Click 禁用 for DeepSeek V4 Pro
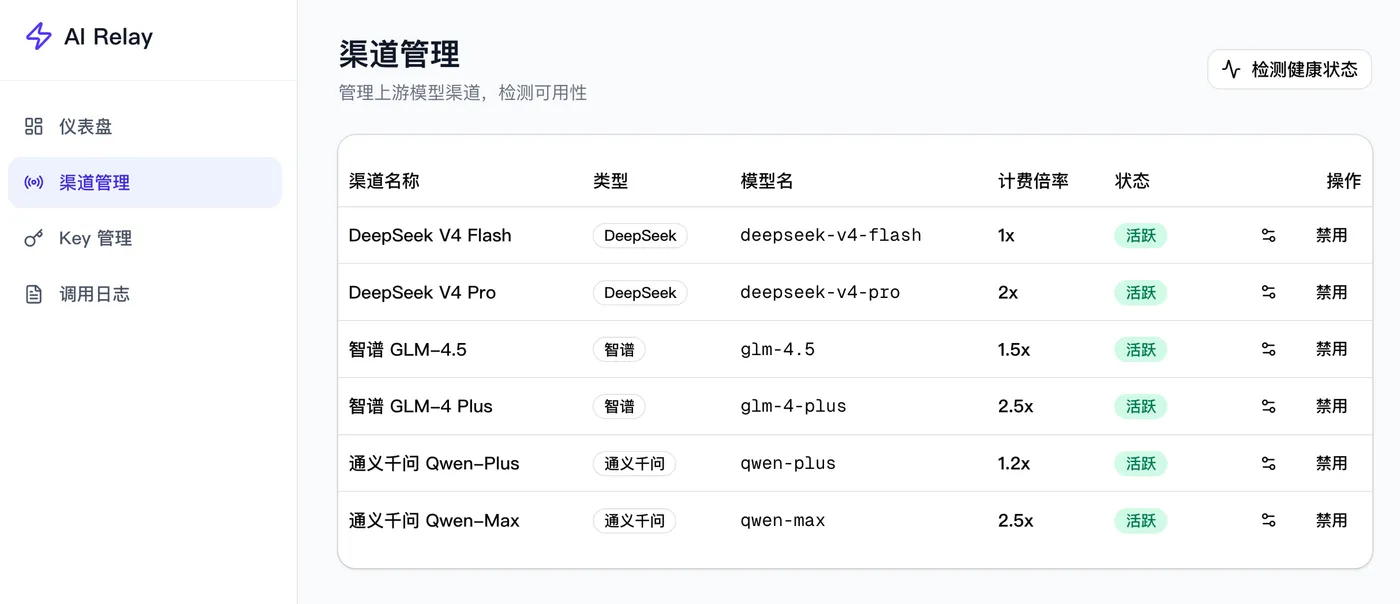The height and width of the screenshot is (604, 1400). coord(1332,292)
